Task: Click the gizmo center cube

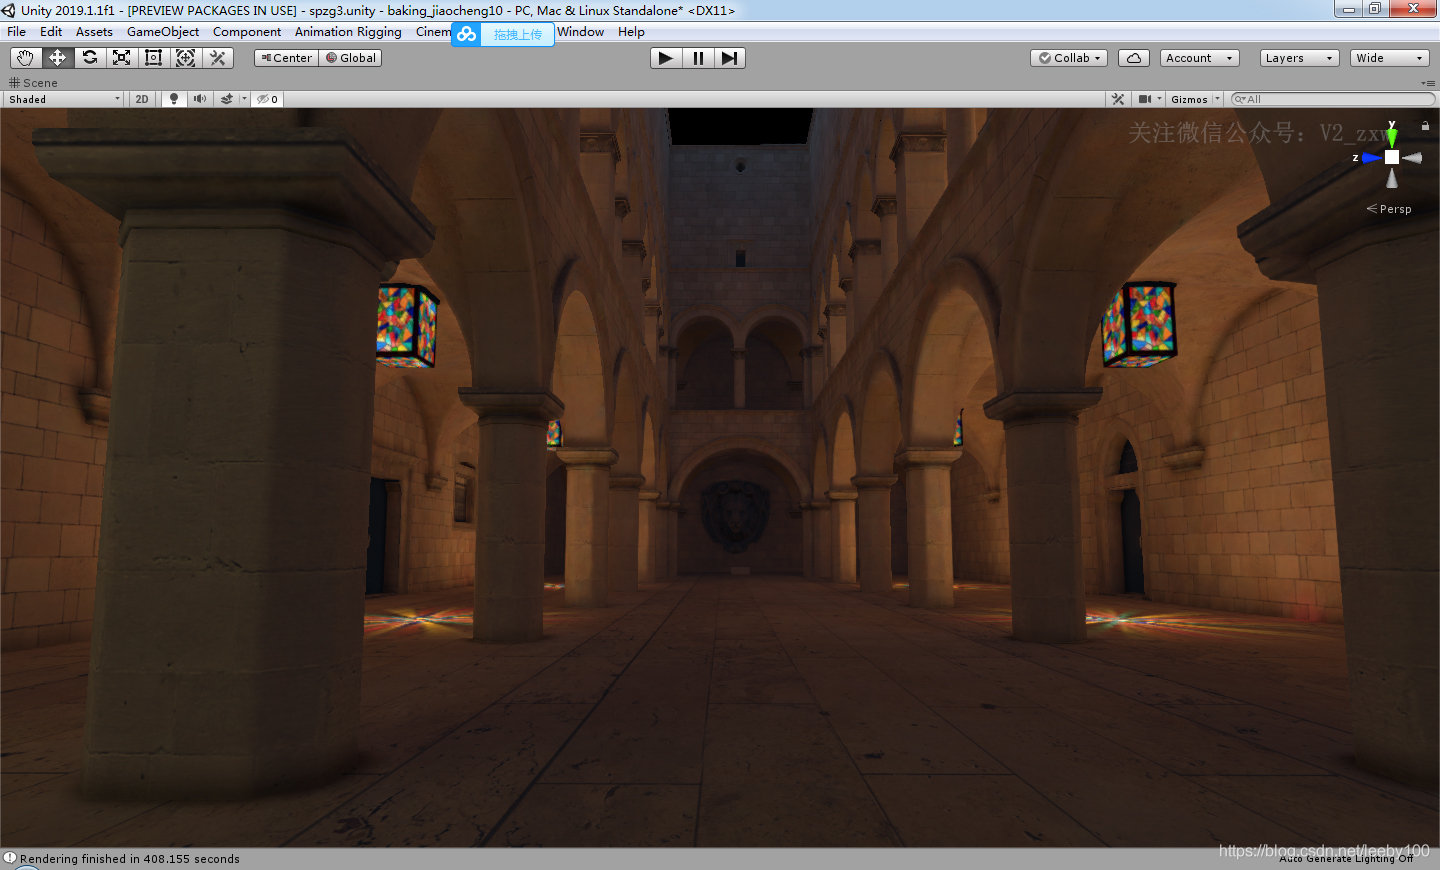Action: pyautogui.click(x=1392, y=157)
